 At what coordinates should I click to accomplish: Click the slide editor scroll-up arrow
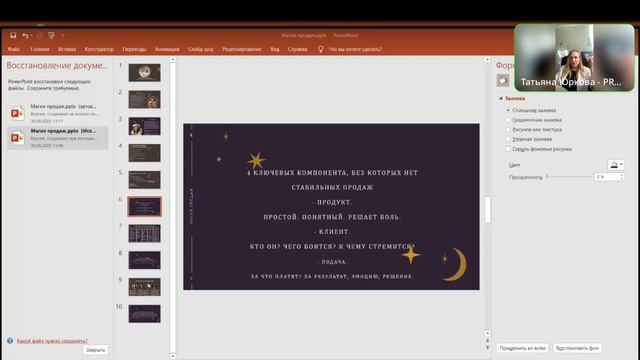click(x=487, y=60)
